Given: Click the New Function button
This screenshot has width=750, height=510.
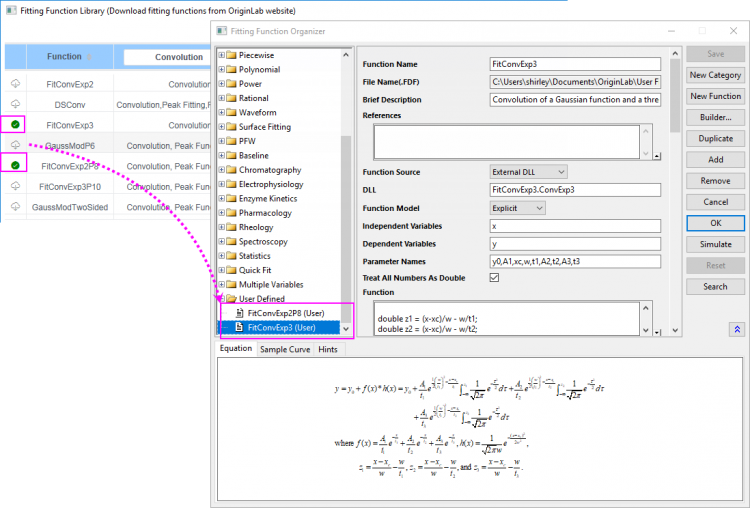Looking at the screenshot, I should click(x=716, y=96).
